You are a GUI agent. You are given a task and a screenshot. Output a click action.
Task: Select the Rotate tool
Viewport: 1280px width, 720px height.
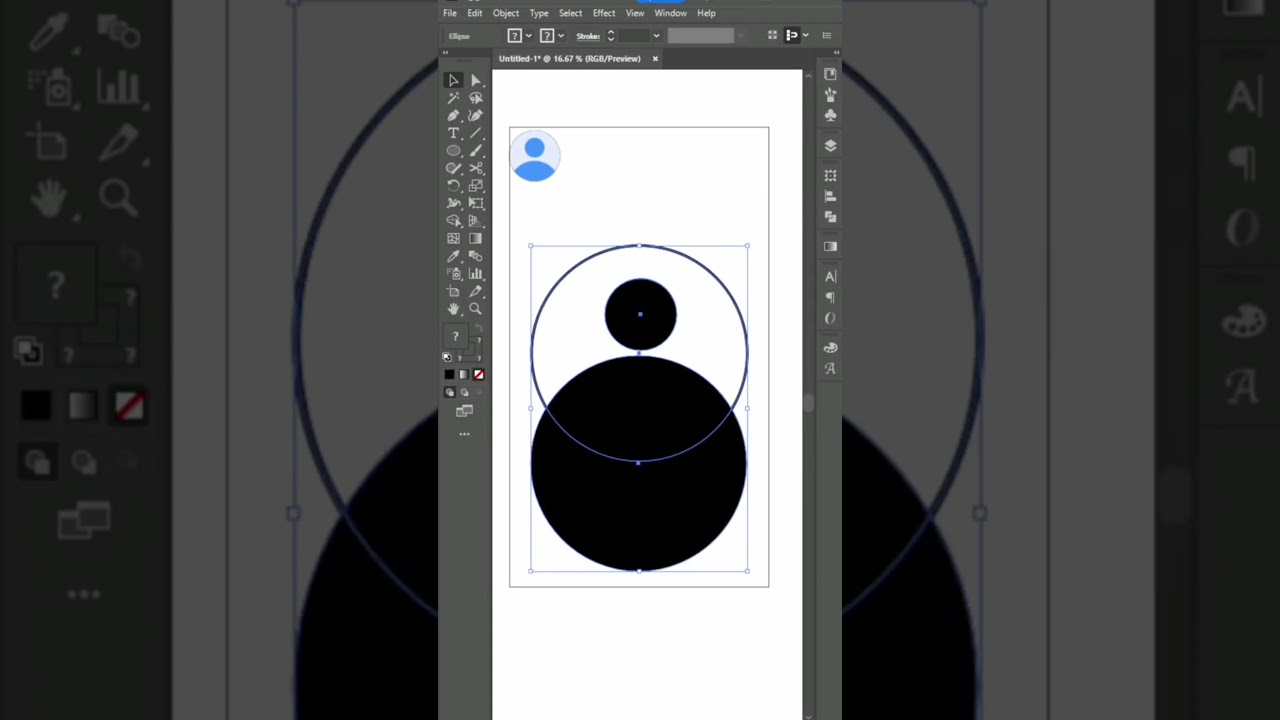tap(453, 186)
